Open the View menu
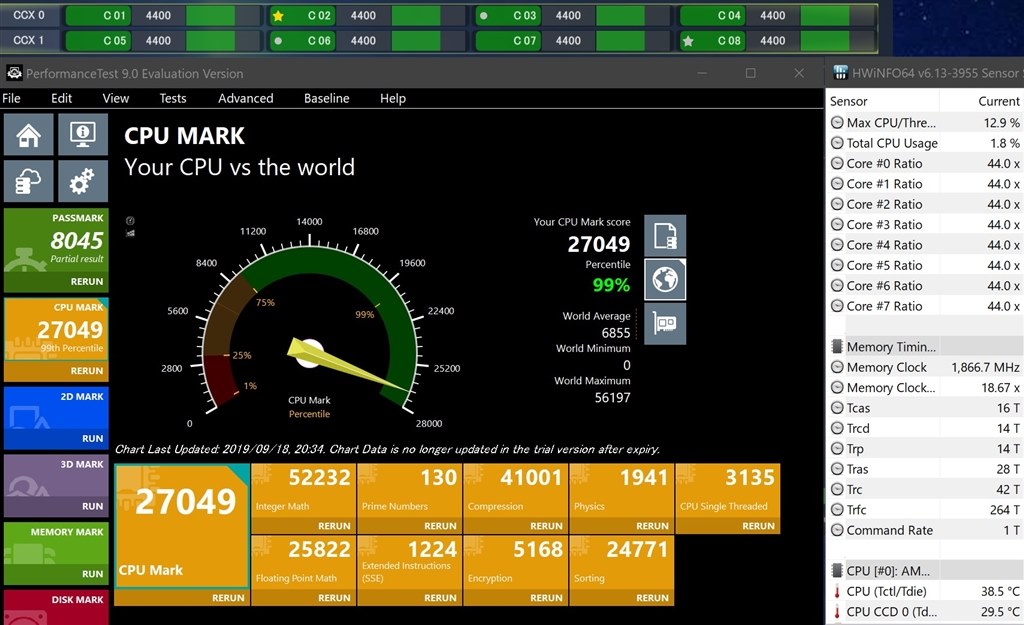 pyautogui.click(x=116, y=98)
